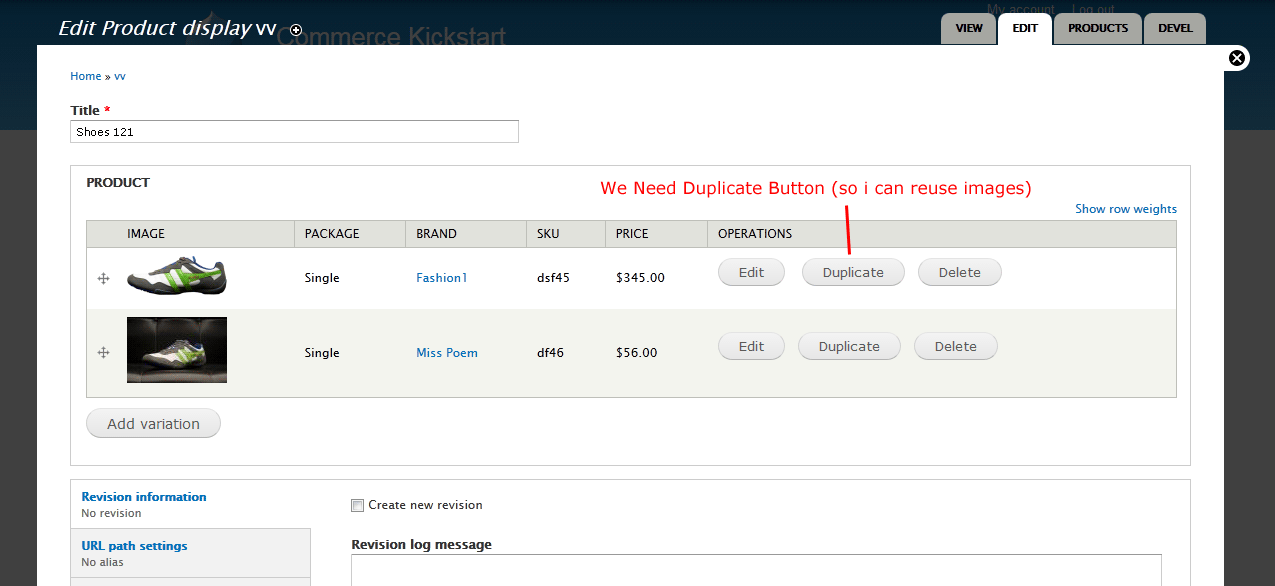
Task: Grab the drag handle for Fashion1 row
Action: (103, 278)
